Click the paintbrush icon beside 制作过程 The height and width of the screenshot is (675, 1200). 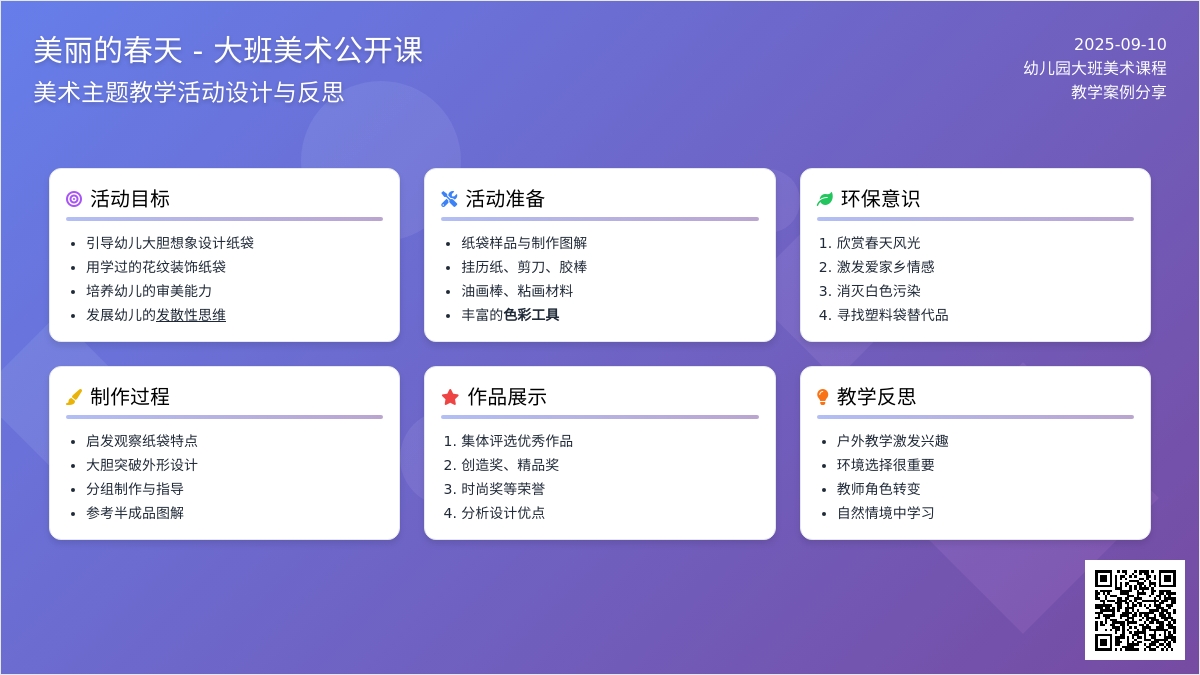74,397
